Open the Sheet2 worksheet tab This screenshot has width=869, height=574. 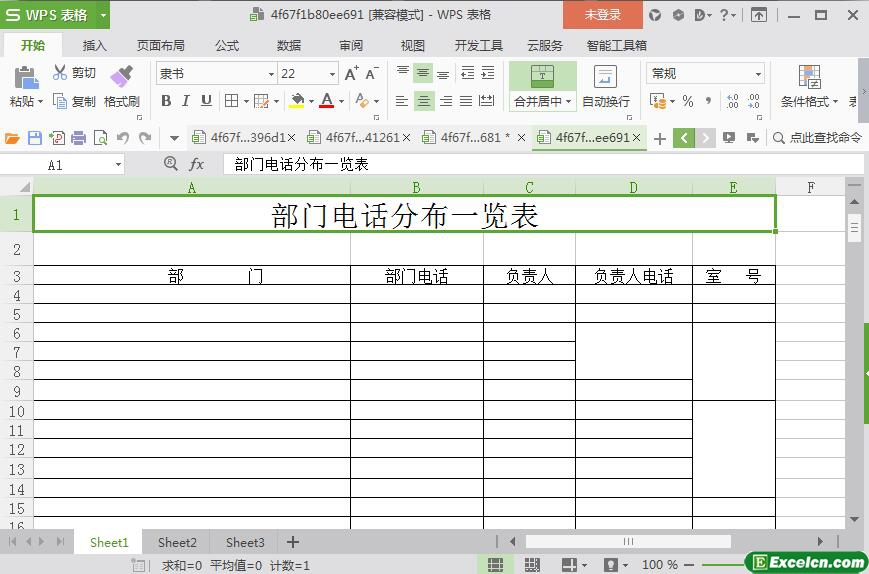(x=177, y=542)
